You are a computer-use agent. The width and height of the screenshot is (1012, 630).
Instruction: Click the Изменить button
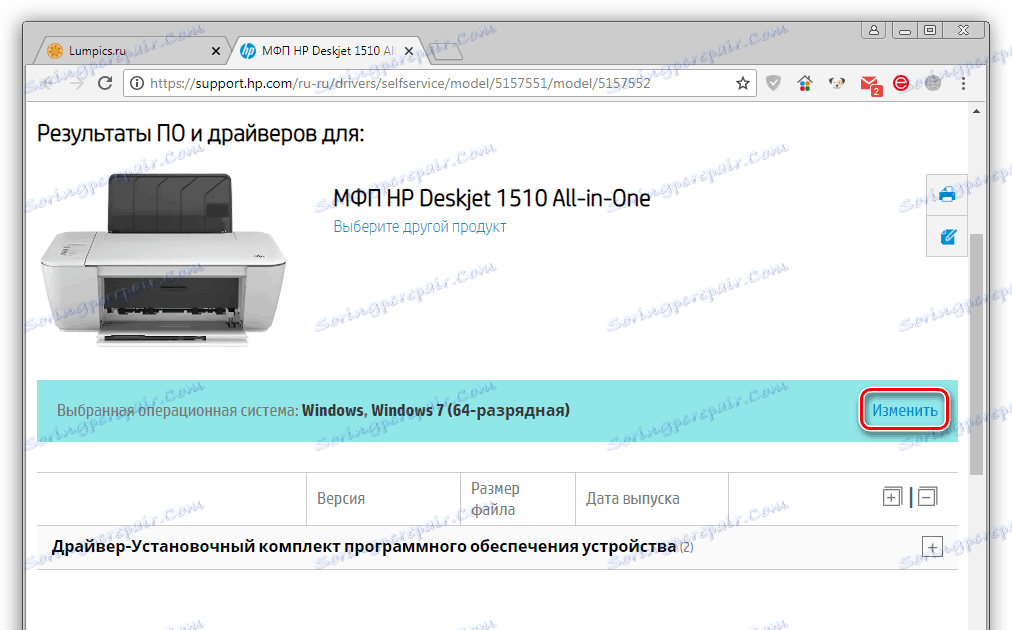point(904,411)
